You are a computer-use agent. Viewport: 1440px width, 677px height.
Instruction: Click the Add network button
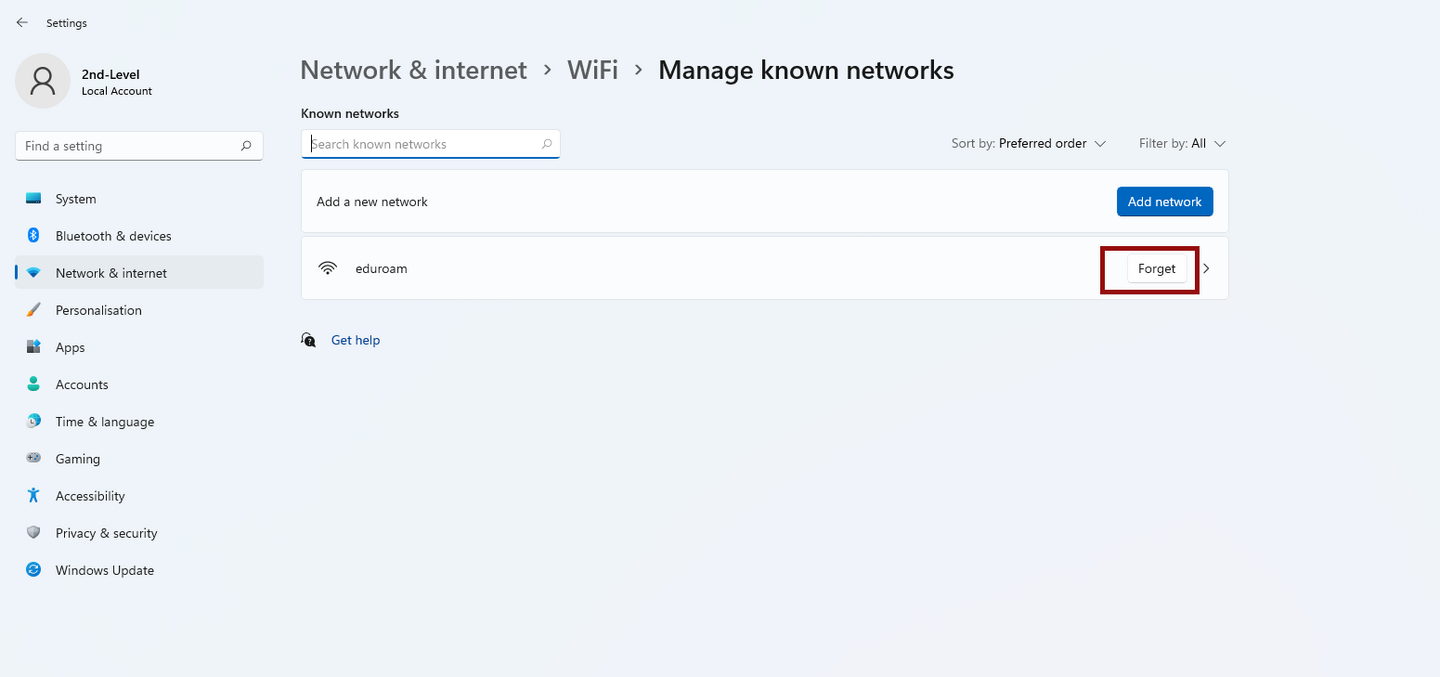[1165, 201]
